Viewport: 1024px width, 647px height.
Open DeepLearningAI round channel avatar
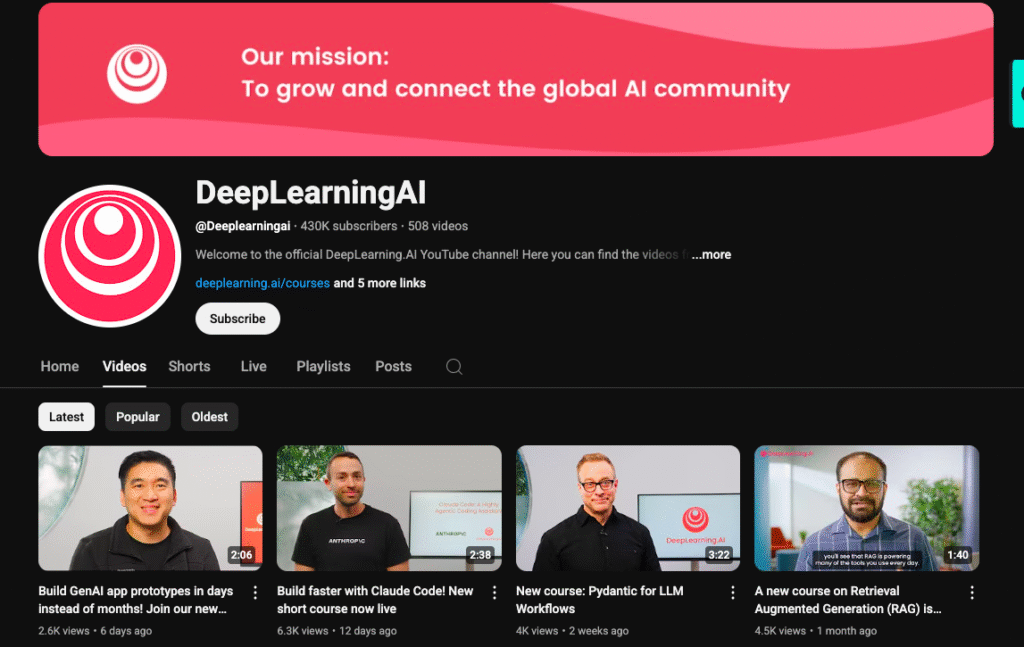click(110, 256)
